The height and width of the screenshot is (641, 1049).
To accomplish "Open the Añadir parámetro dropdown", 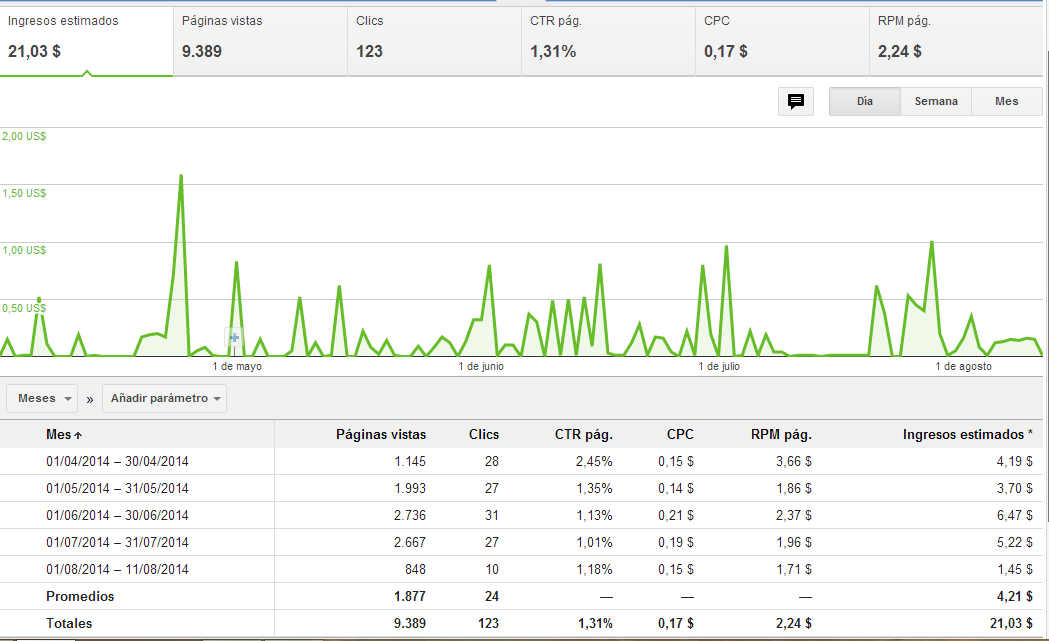I will tap(165, 399).
